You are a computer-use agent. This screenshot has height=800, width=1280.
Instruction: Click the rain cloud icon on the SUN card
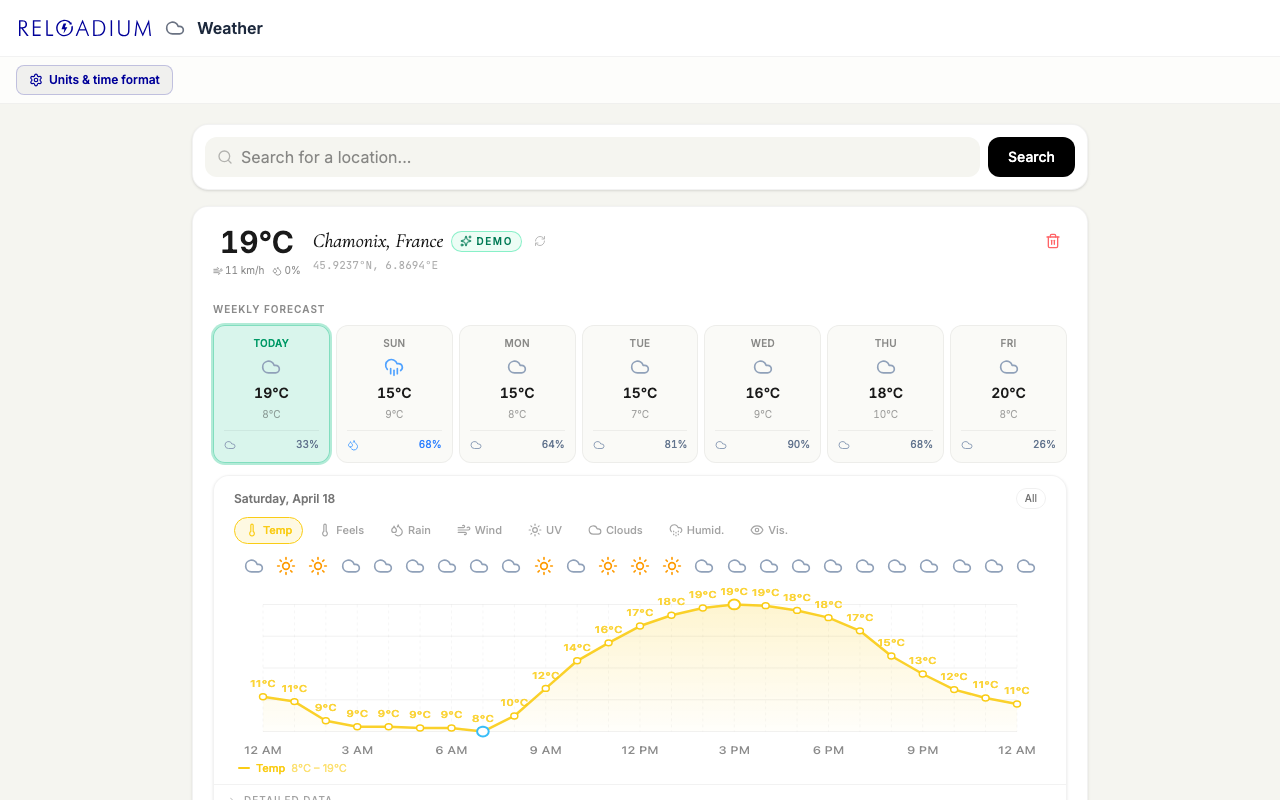coord(394,367)
